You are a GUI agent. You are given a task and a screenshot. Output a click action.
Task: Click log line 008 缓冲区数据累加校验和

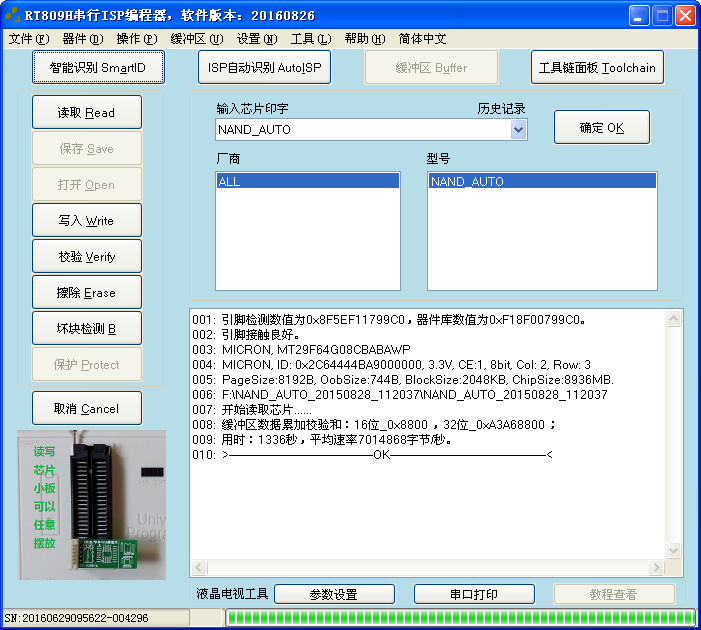pos(374,424)
